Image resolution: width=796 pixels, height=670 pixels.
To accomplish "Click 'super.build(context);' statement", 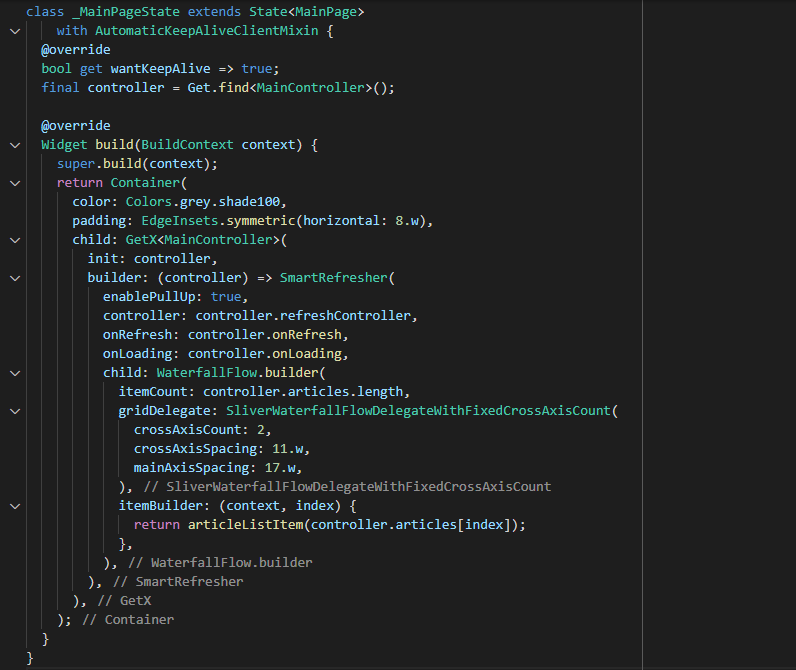I will click(137, 163).
